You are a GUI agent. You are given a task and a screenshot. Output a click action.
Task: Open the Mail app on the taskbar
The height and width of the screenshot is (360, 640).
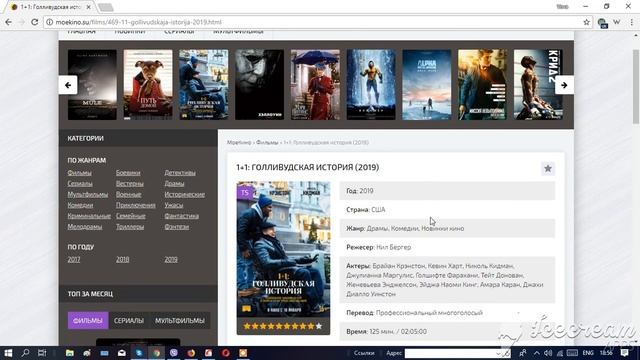tap(122, 353)
